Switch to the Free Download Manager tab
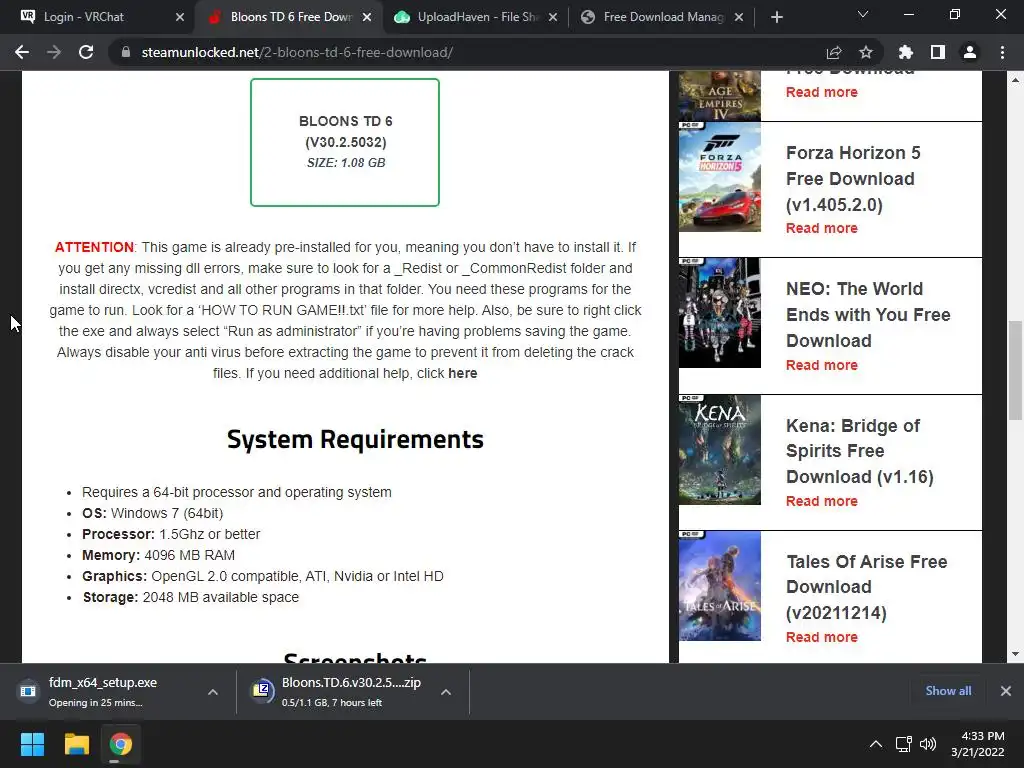Viewport: 1024px width, 768px height. pos(663,17)
